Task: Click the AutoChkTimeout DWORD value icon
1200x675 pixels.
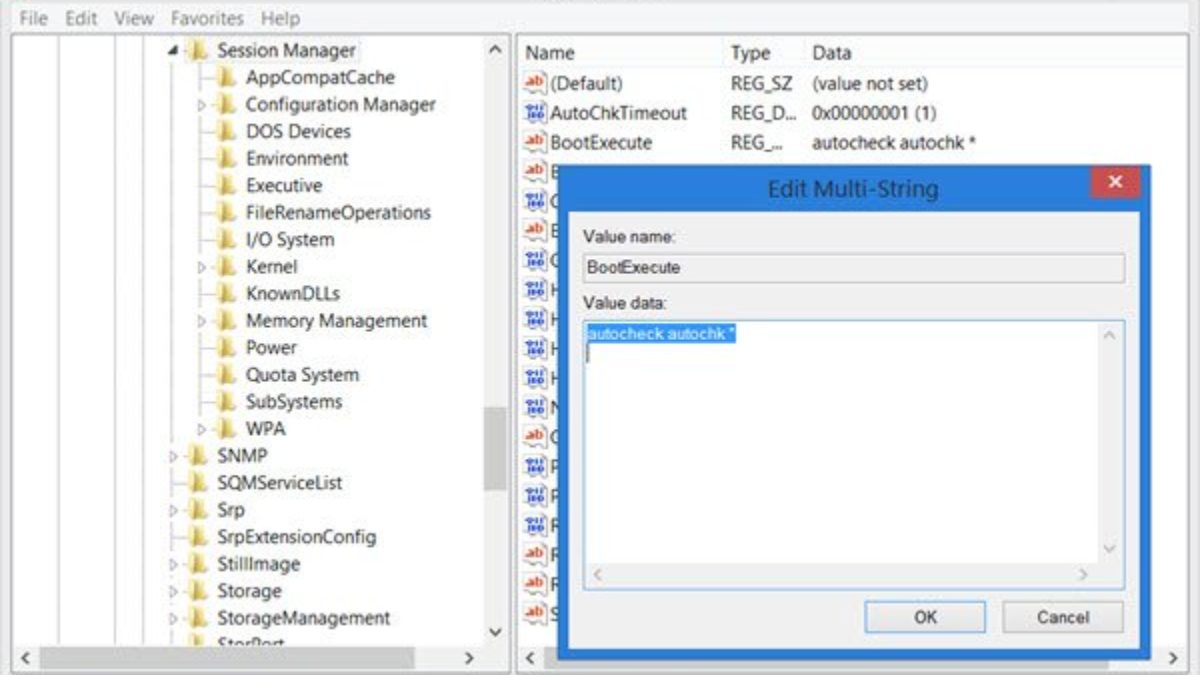Action: coord(535,113)
